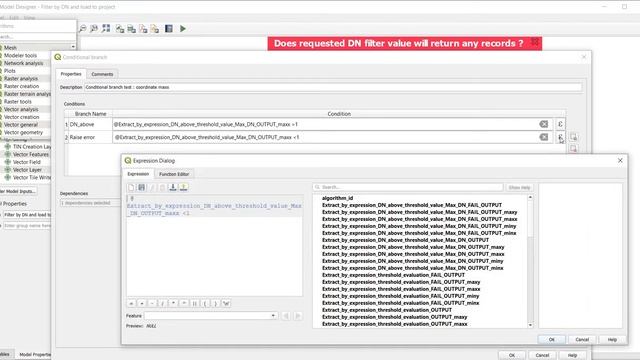Select the Properties tab in Conditional branch
Image resolution: width=640 pixels, height=360 pixels.
71,74
